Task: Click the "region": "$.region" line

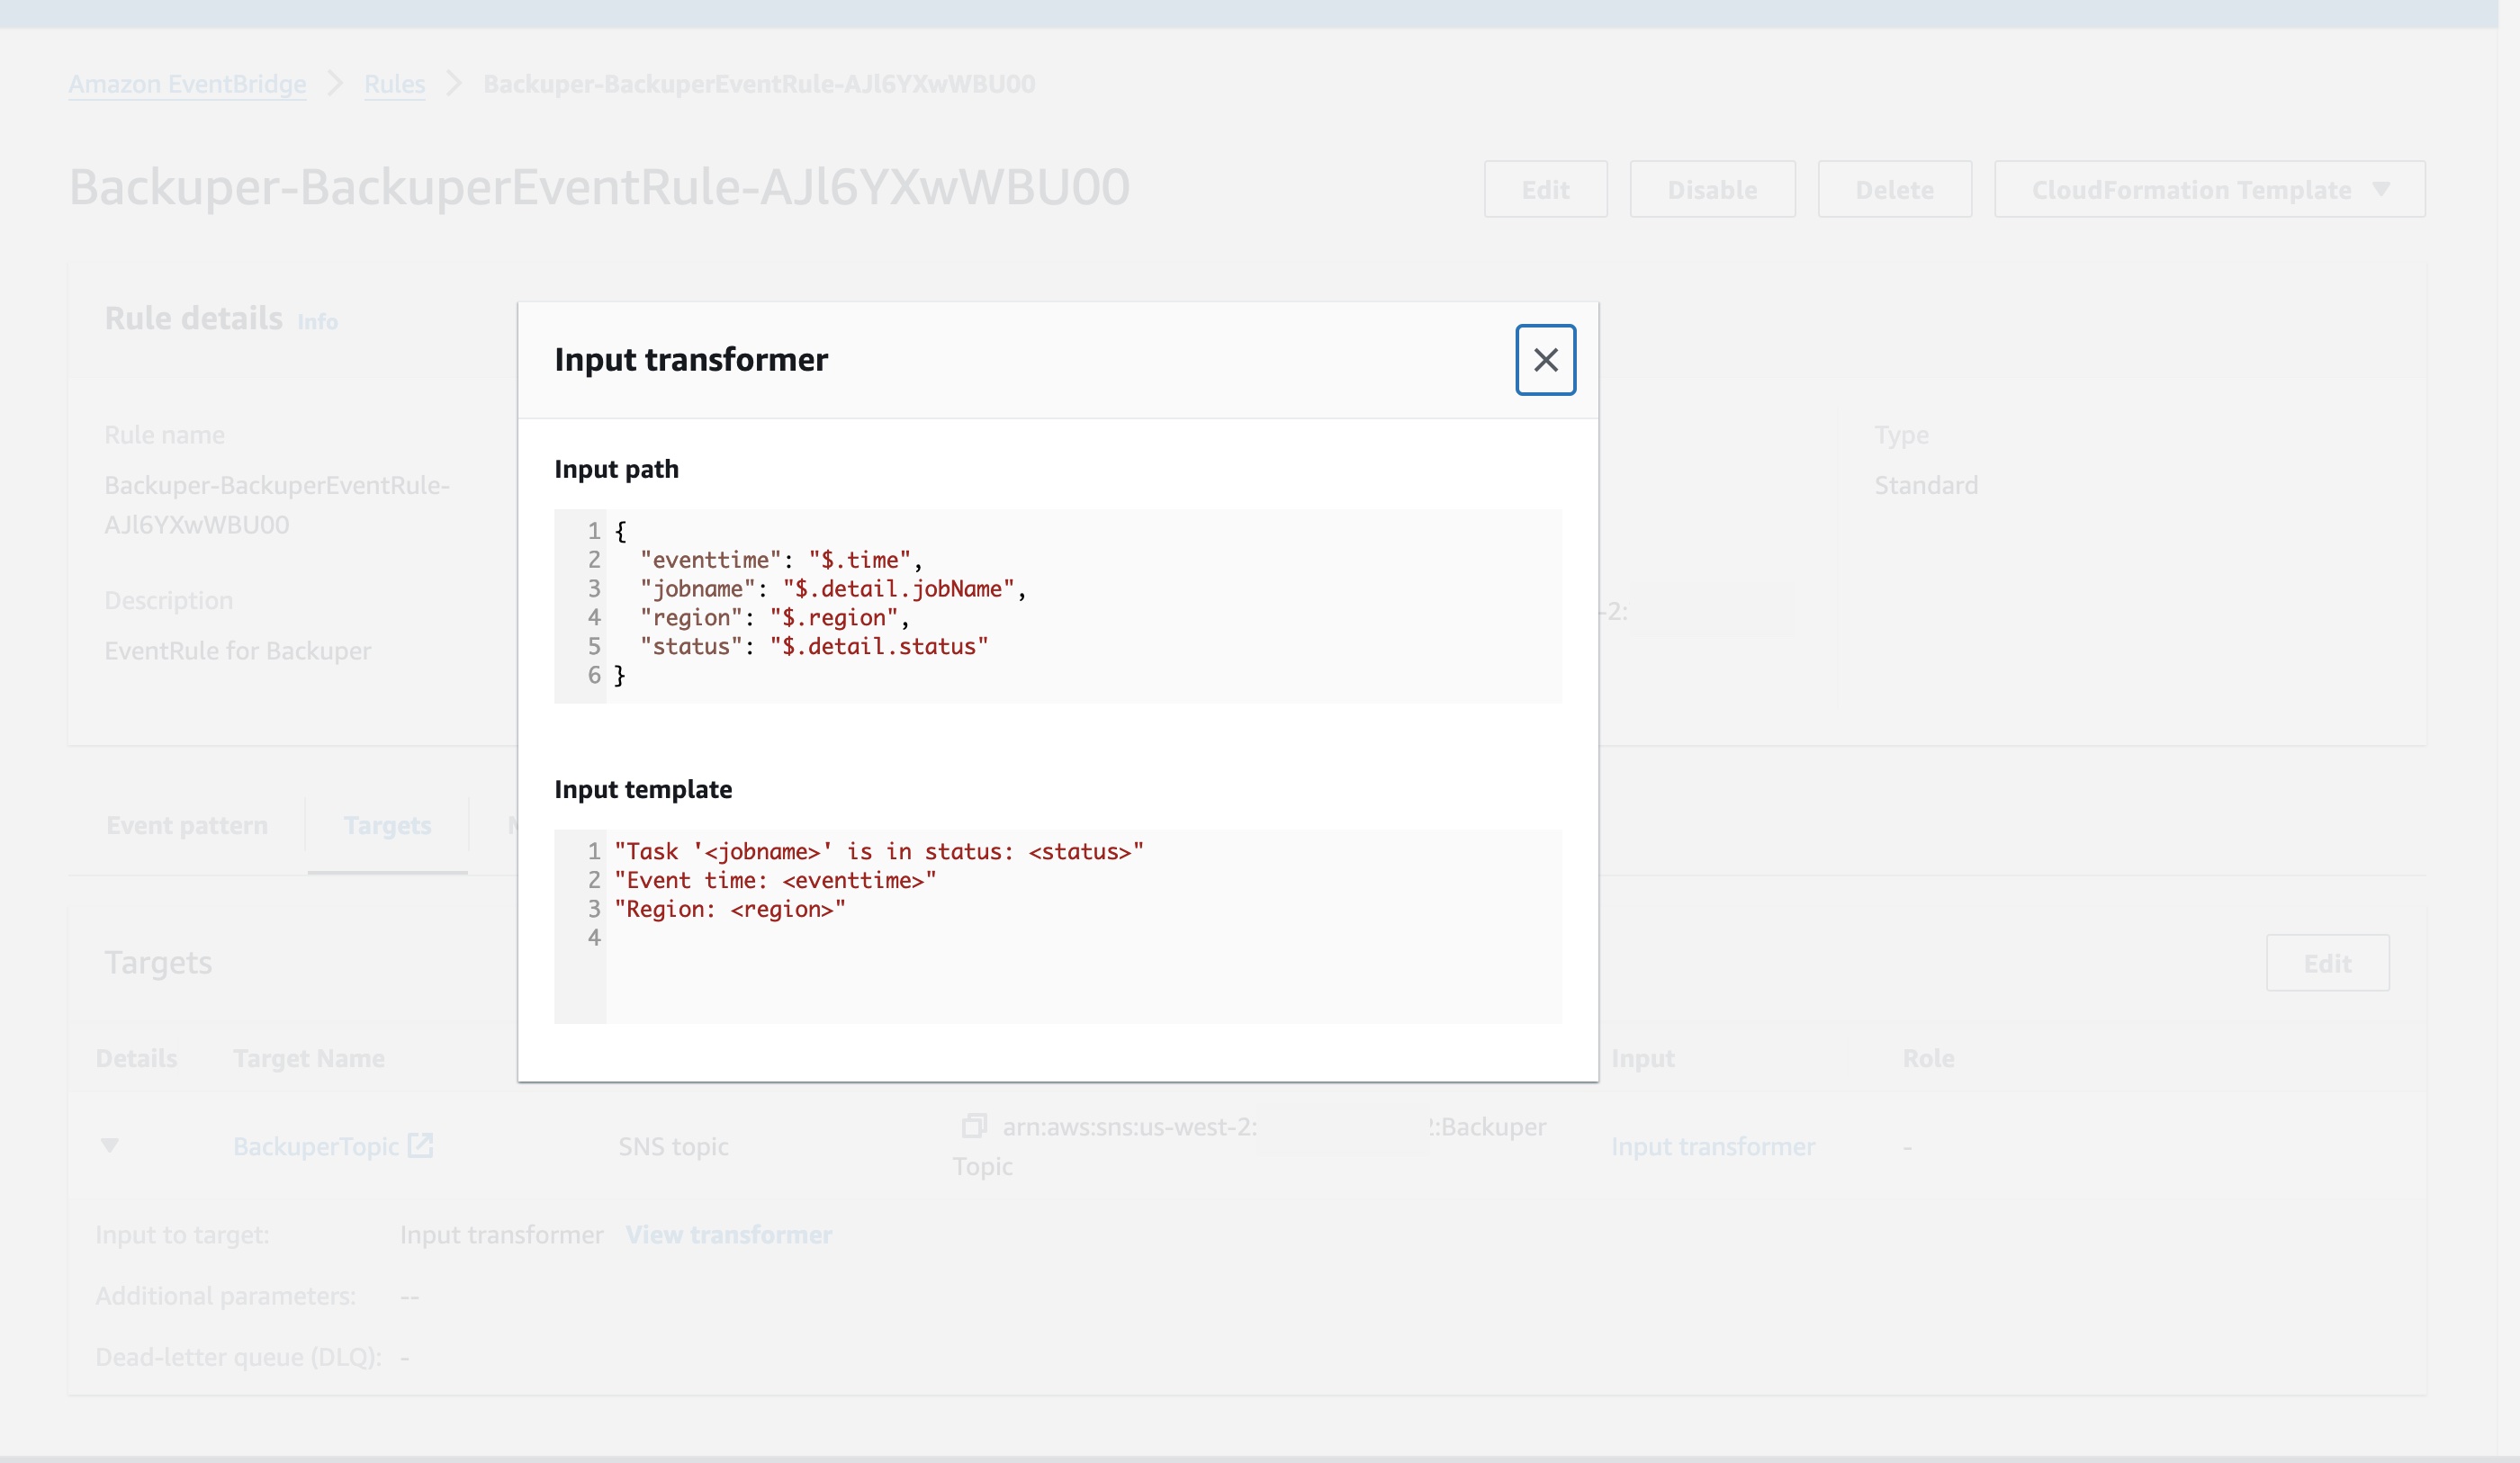Action: pyautogui.click(x=775, y=618)
